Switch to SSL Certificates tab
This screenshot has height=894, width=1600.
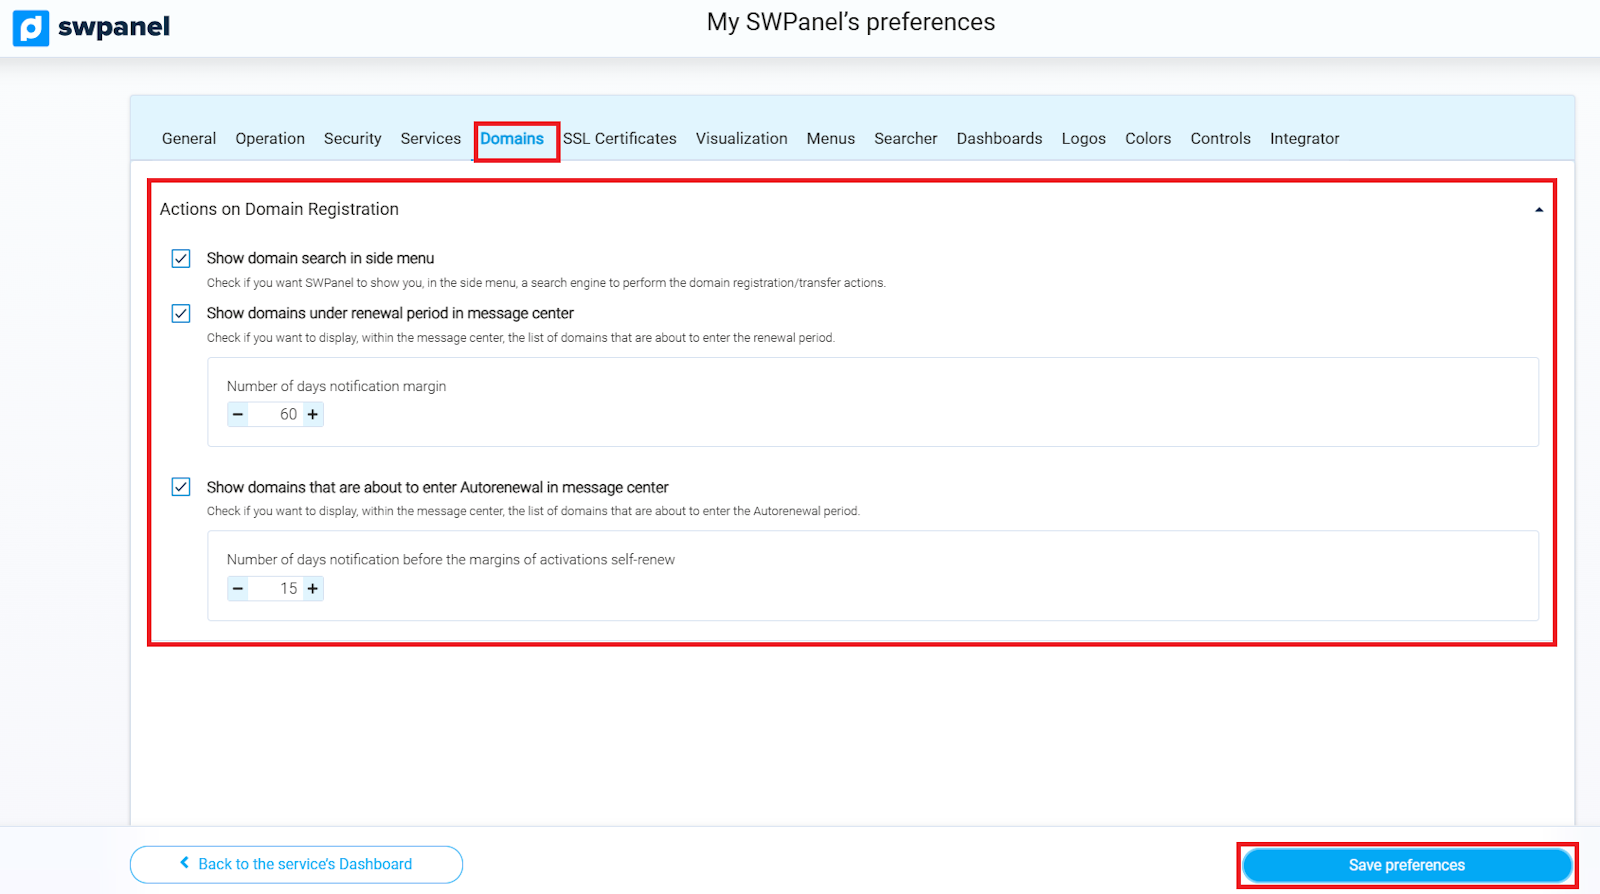pyautogui.click(x=620, y=139)
